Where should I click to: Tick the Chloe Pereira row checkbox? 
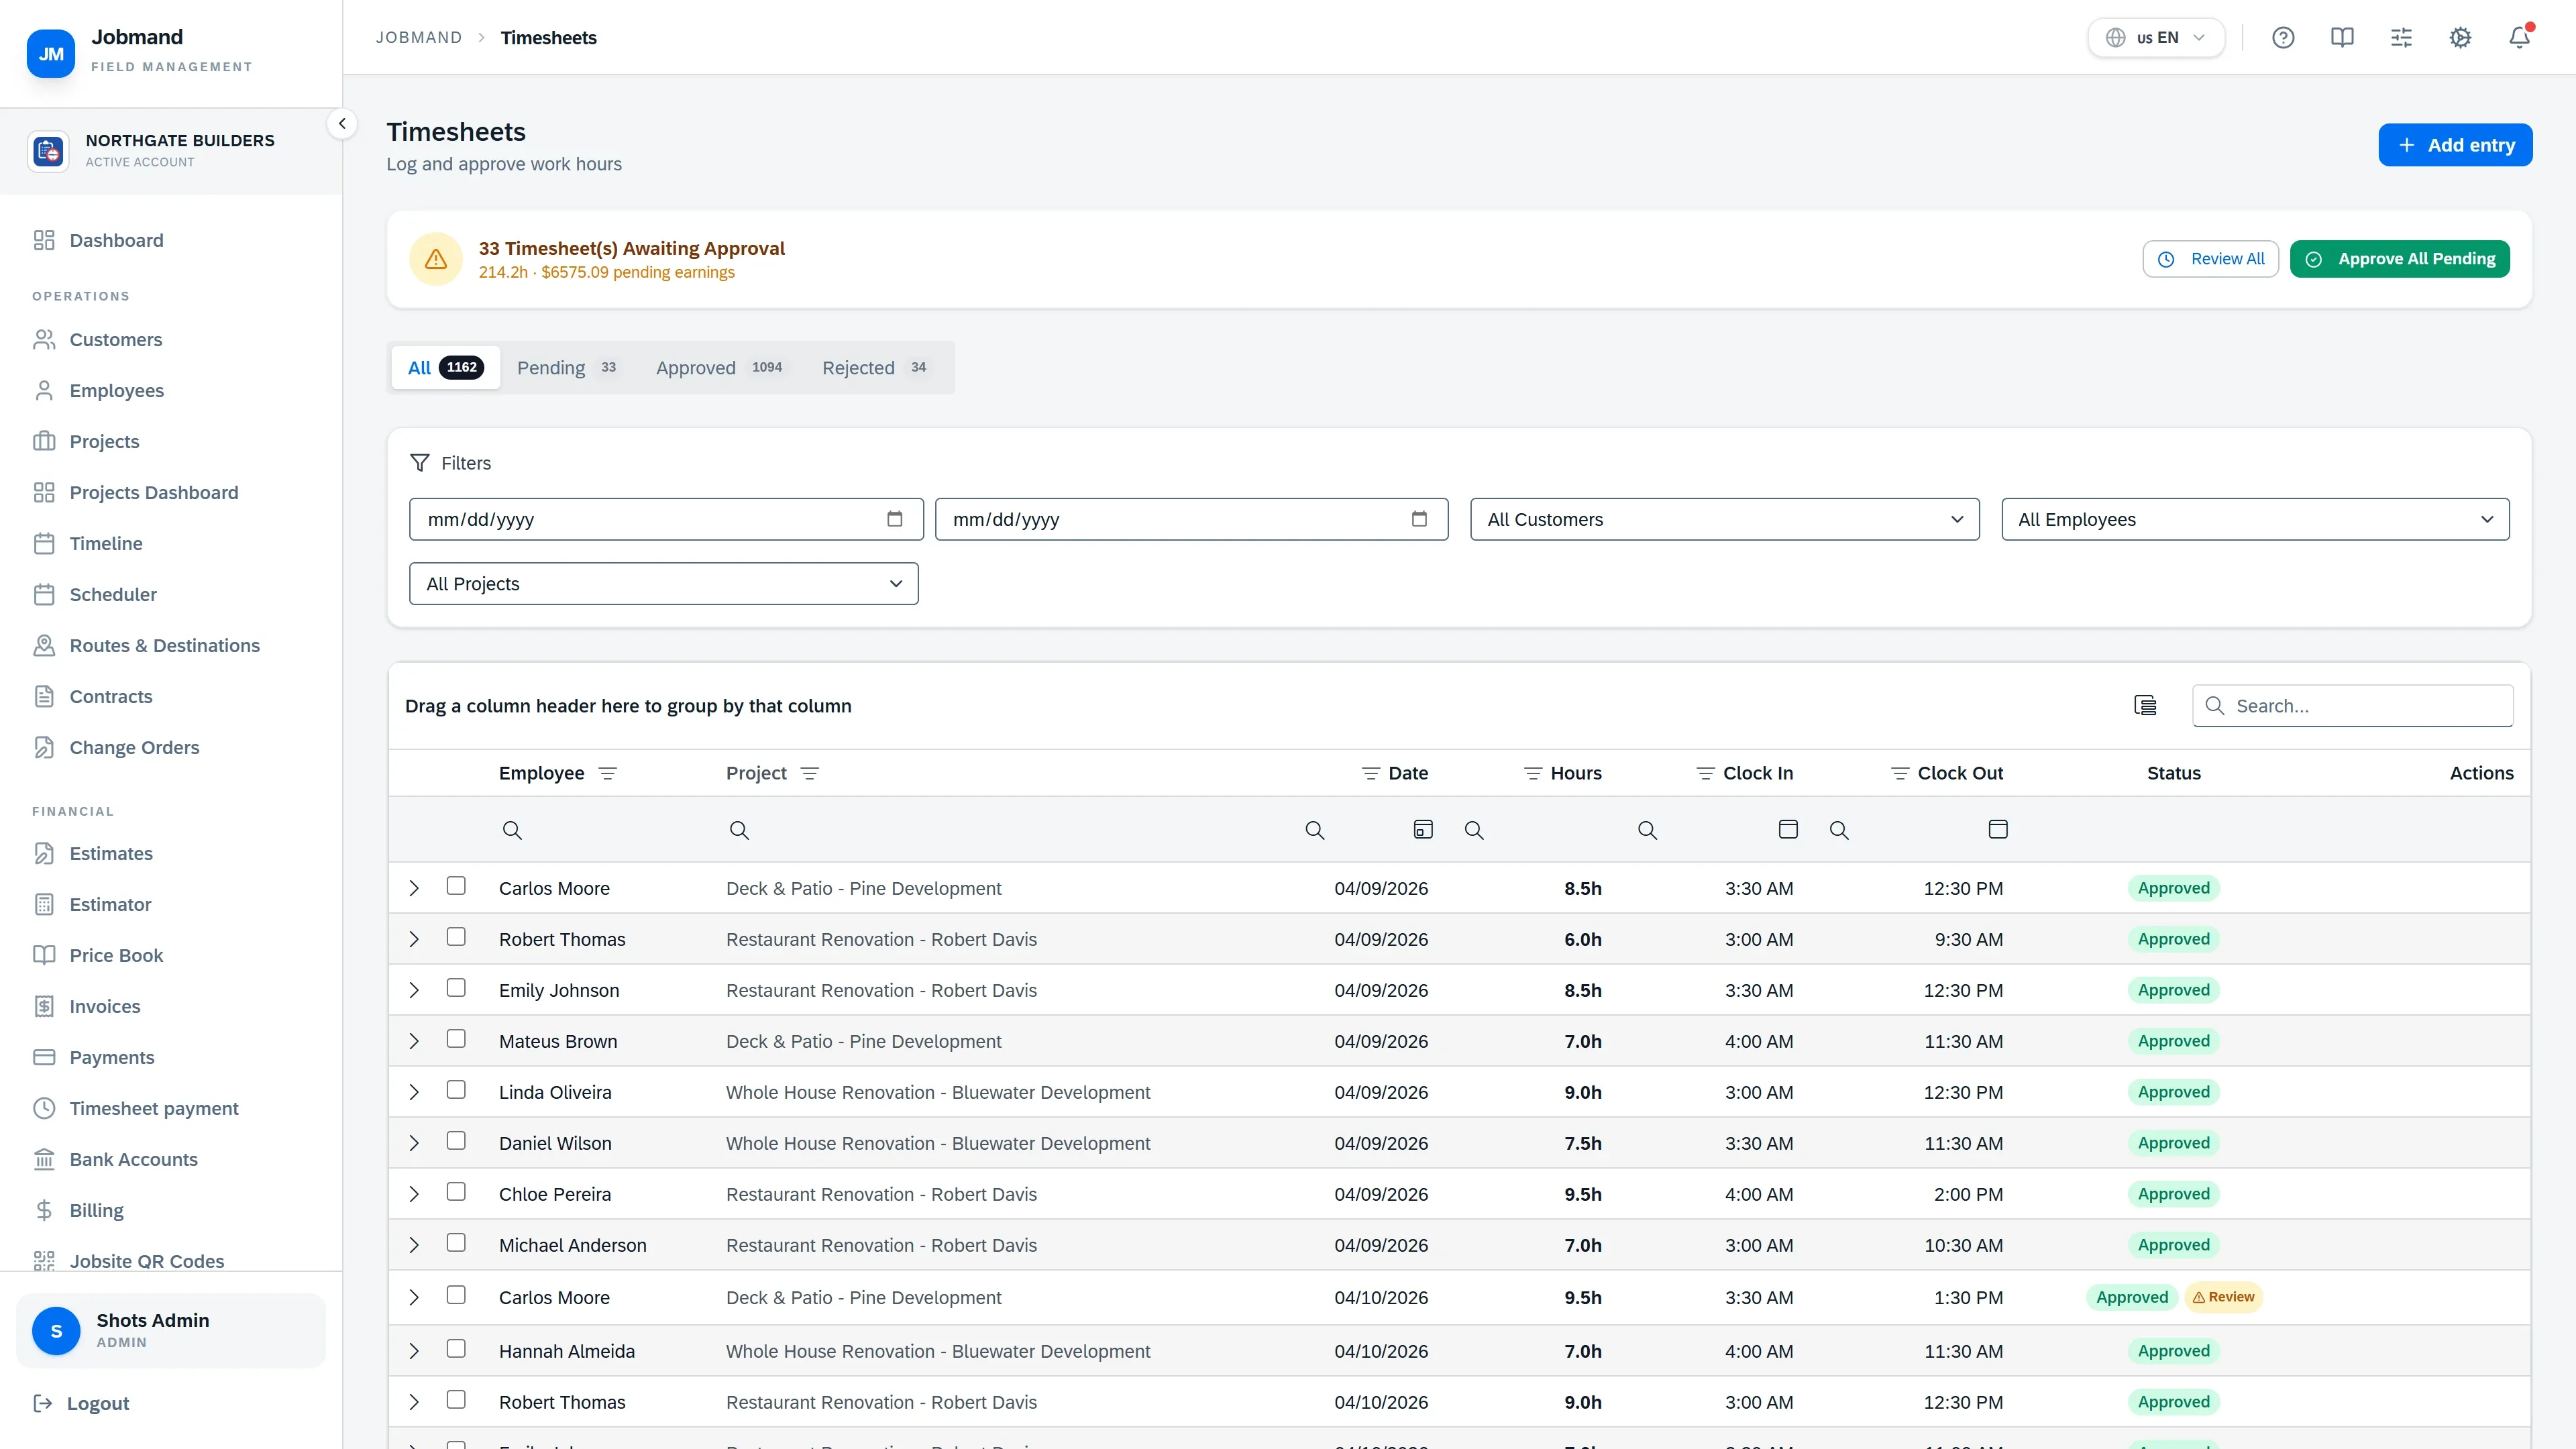(456, 1192)
